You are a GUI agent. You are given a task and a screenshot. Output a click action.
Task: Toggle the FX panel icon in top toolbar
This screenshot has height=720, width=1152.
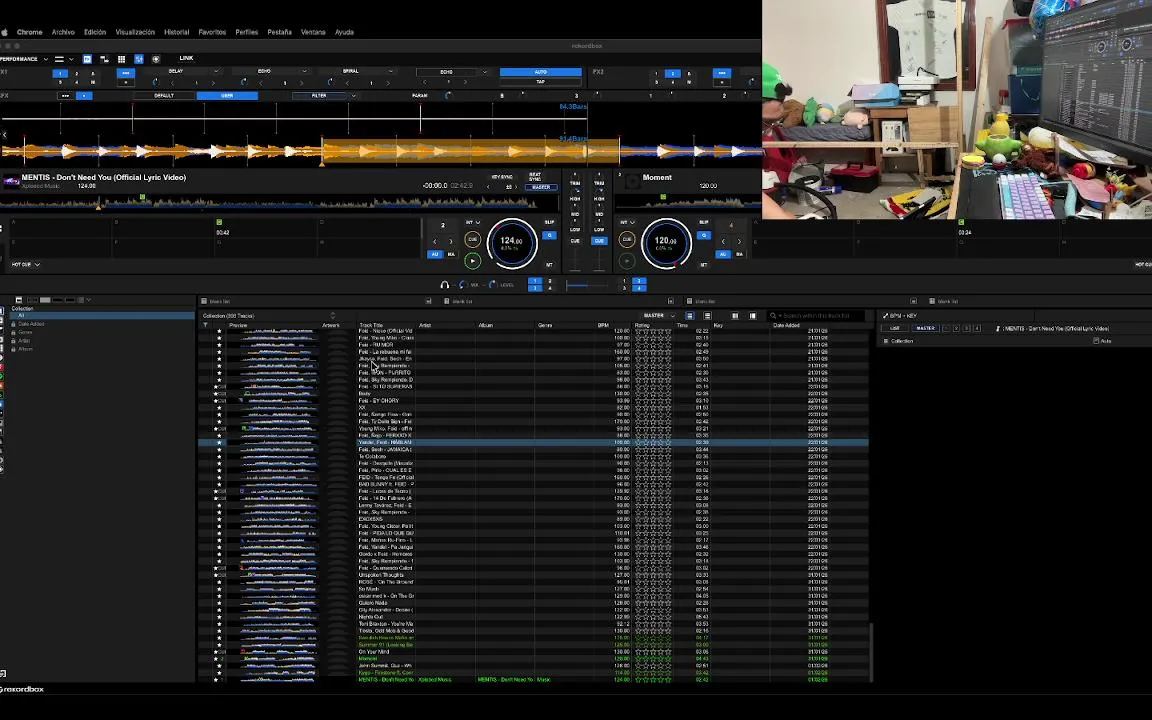87,59
